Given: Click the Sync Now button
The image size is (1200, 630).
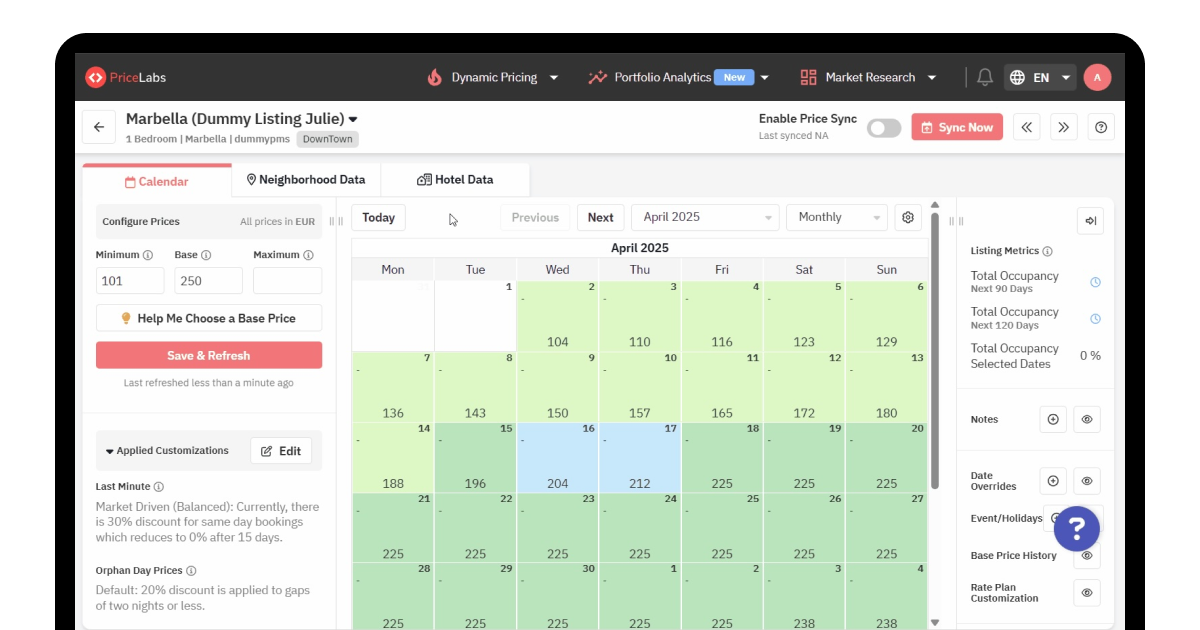Looking at the screenshot, I should [957, 127].
